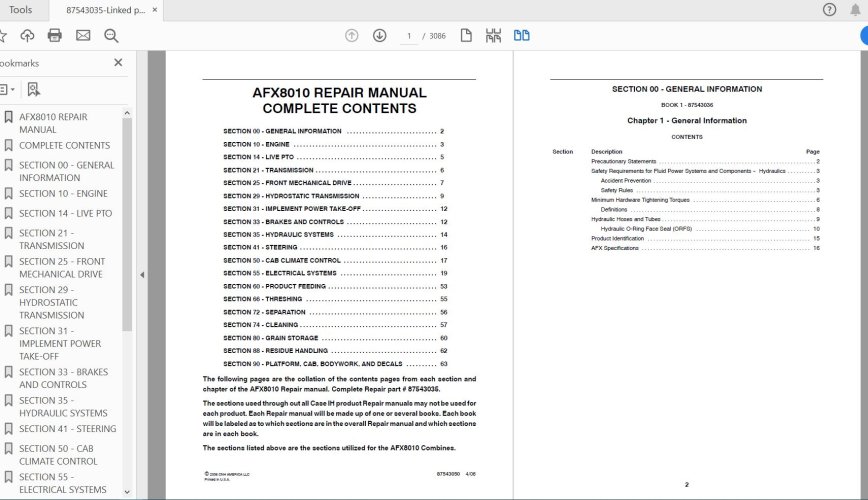Click SECTION 14 - LIVE PTO contents line
This screenshot has height=500, width=868.
[x=333, y=157]
